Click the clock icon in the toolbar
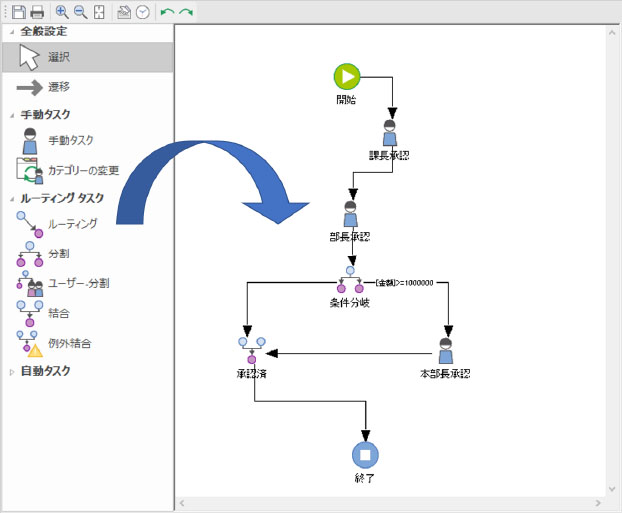 click(142, 12)
